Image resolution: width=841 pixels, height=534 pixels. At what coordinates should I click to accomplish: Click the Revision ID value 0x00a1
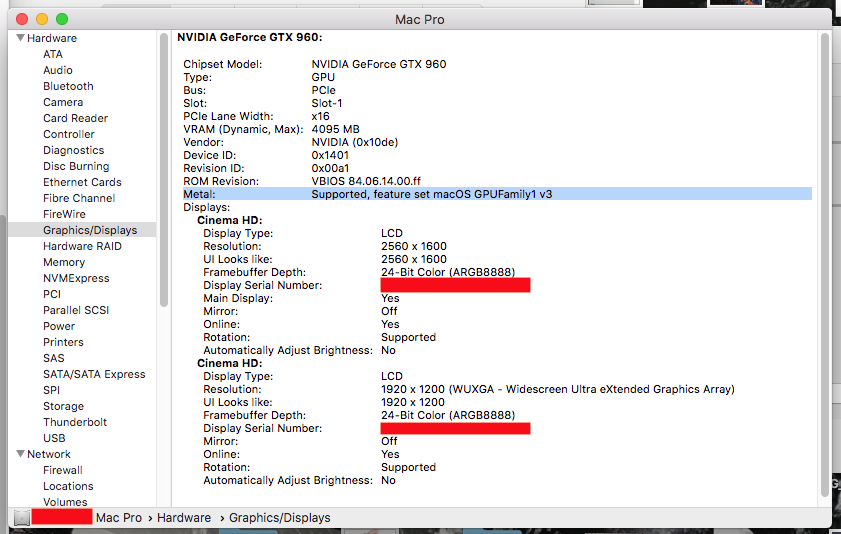click(330, 168)
